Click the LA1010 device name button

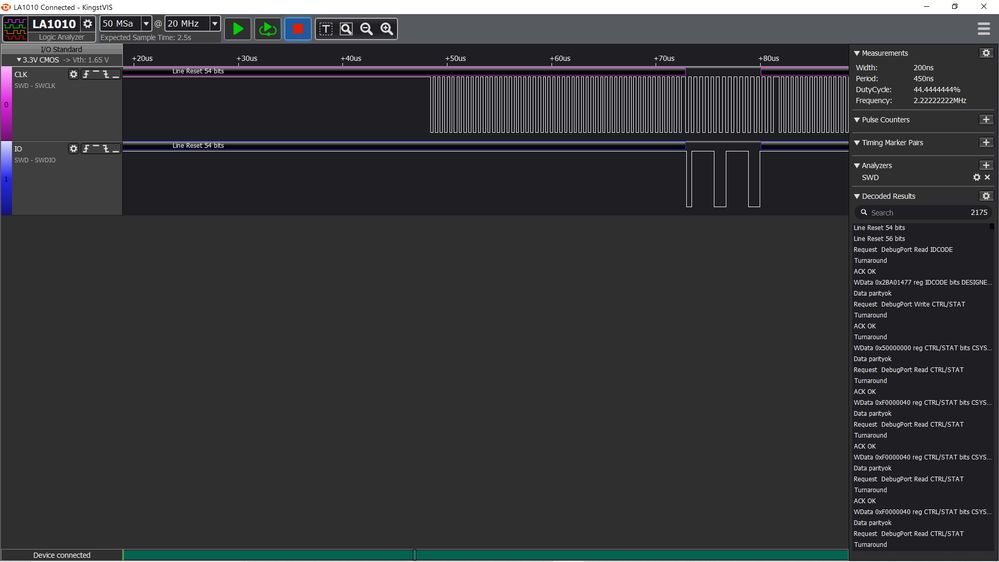54,24
